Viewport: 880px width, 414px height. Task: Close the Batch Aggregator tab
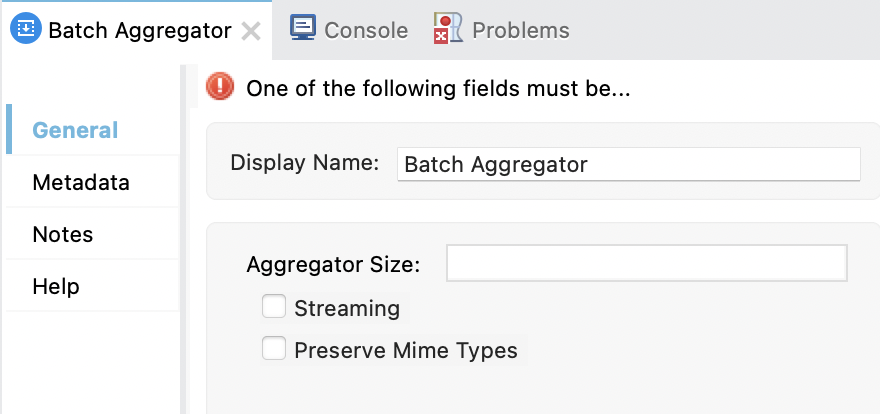click(x=252, y=31)
